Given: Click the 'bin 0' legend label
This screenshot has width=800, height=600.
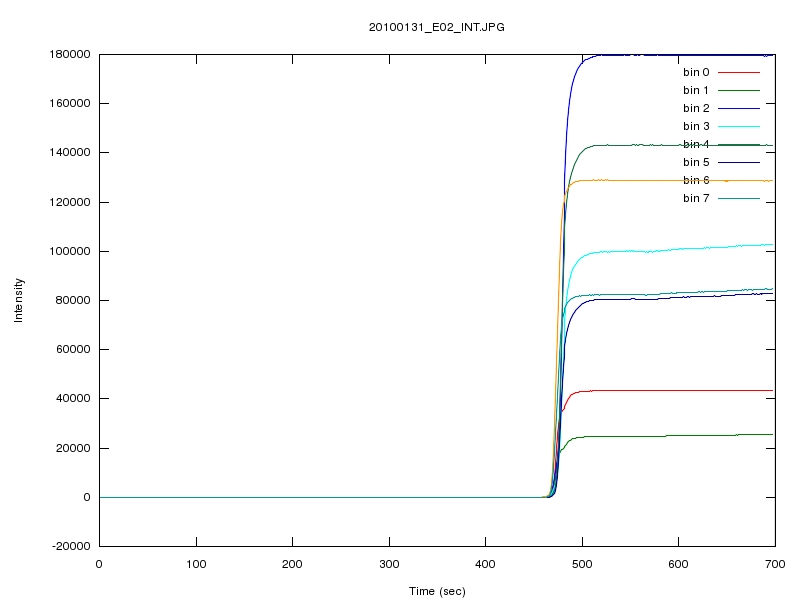Looking at the screenshot, I should tap(696, 72).
